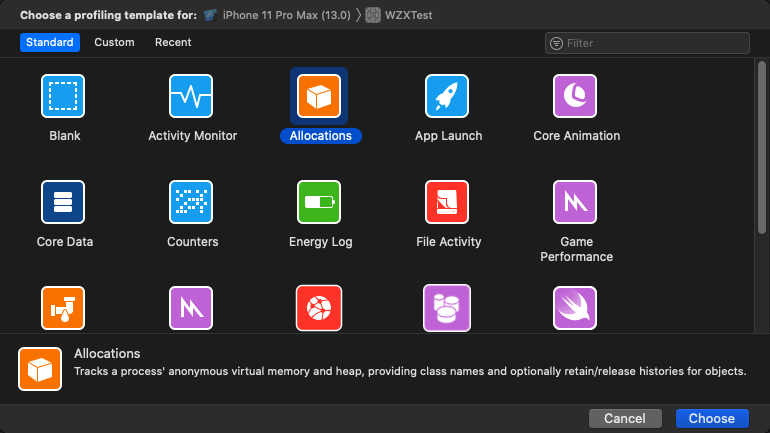Screen dimensions: 770x433
Task: Select the App Launch rocket icon
Action: pos(447,96)
